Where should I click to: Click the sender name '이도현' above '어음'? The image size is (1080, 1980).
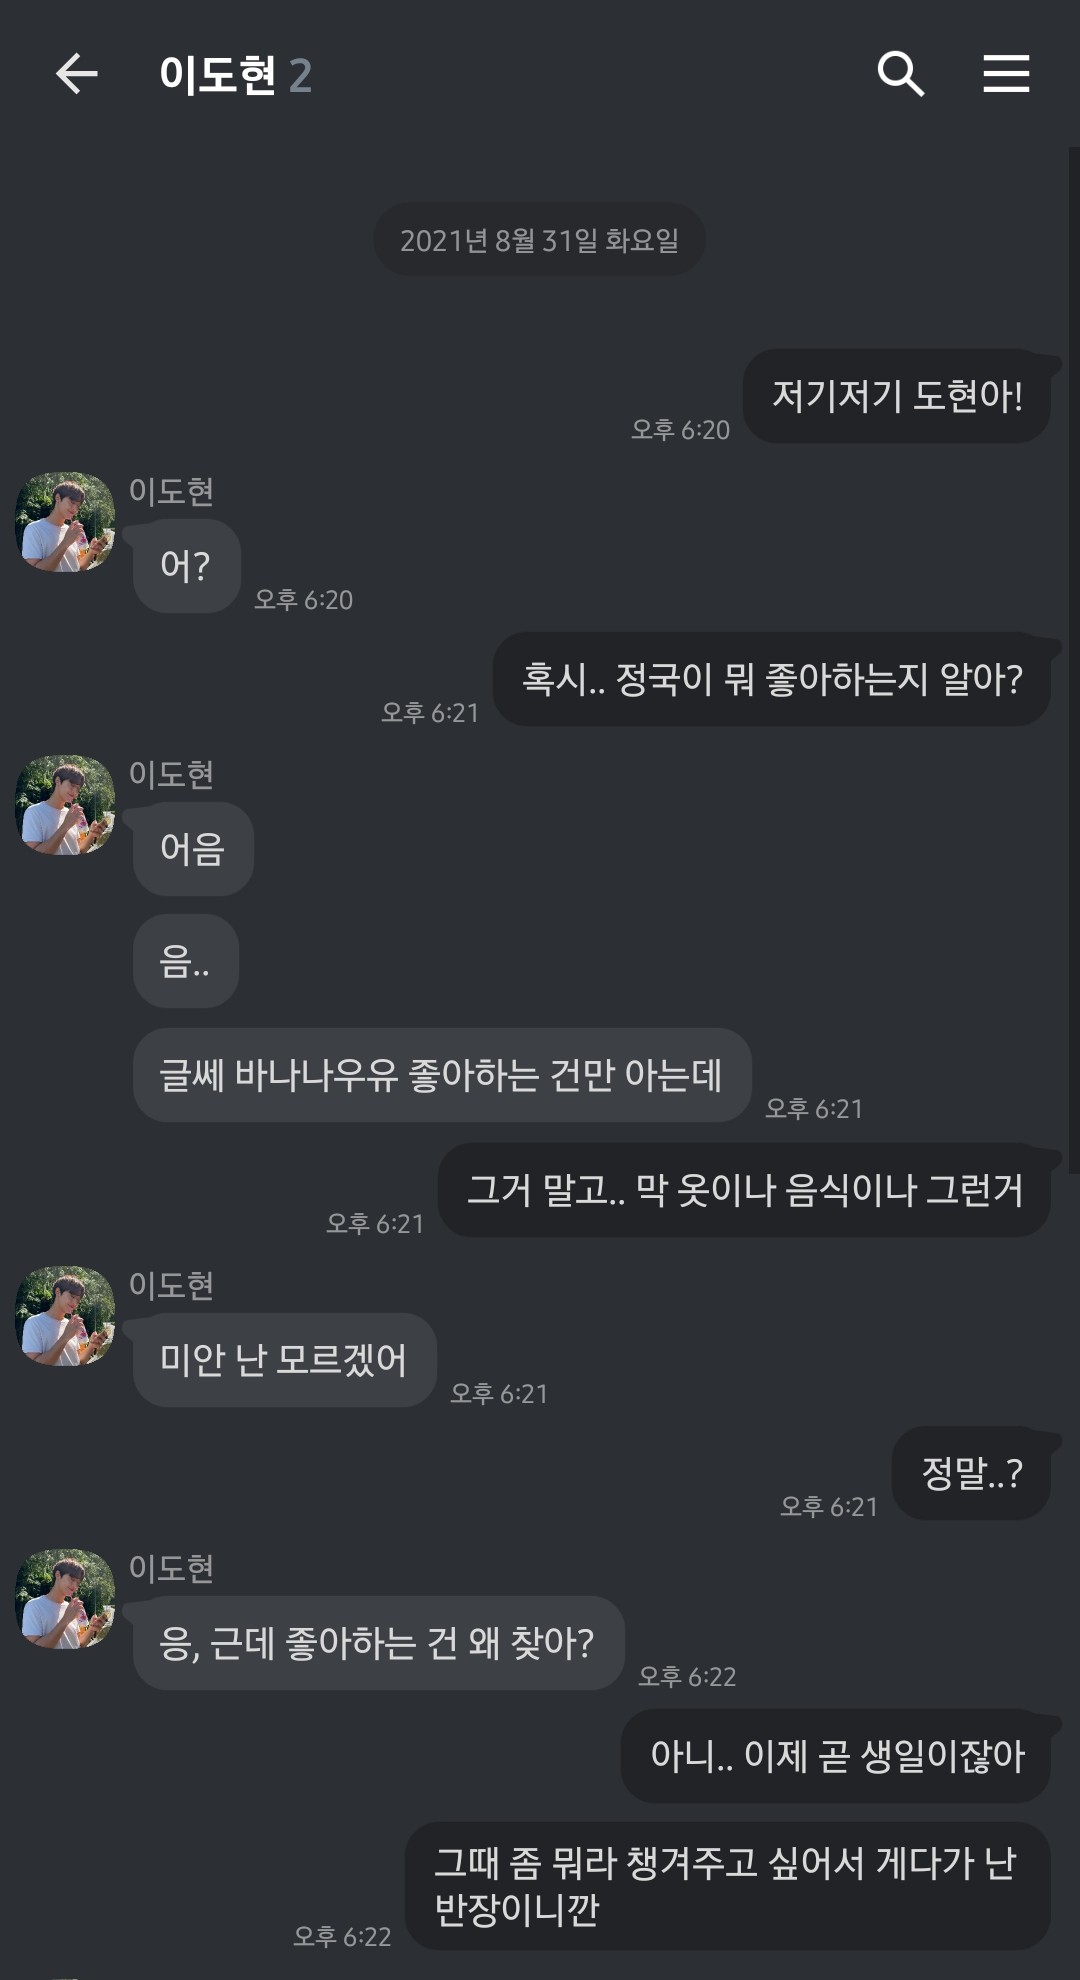click(x=171, y=774)
